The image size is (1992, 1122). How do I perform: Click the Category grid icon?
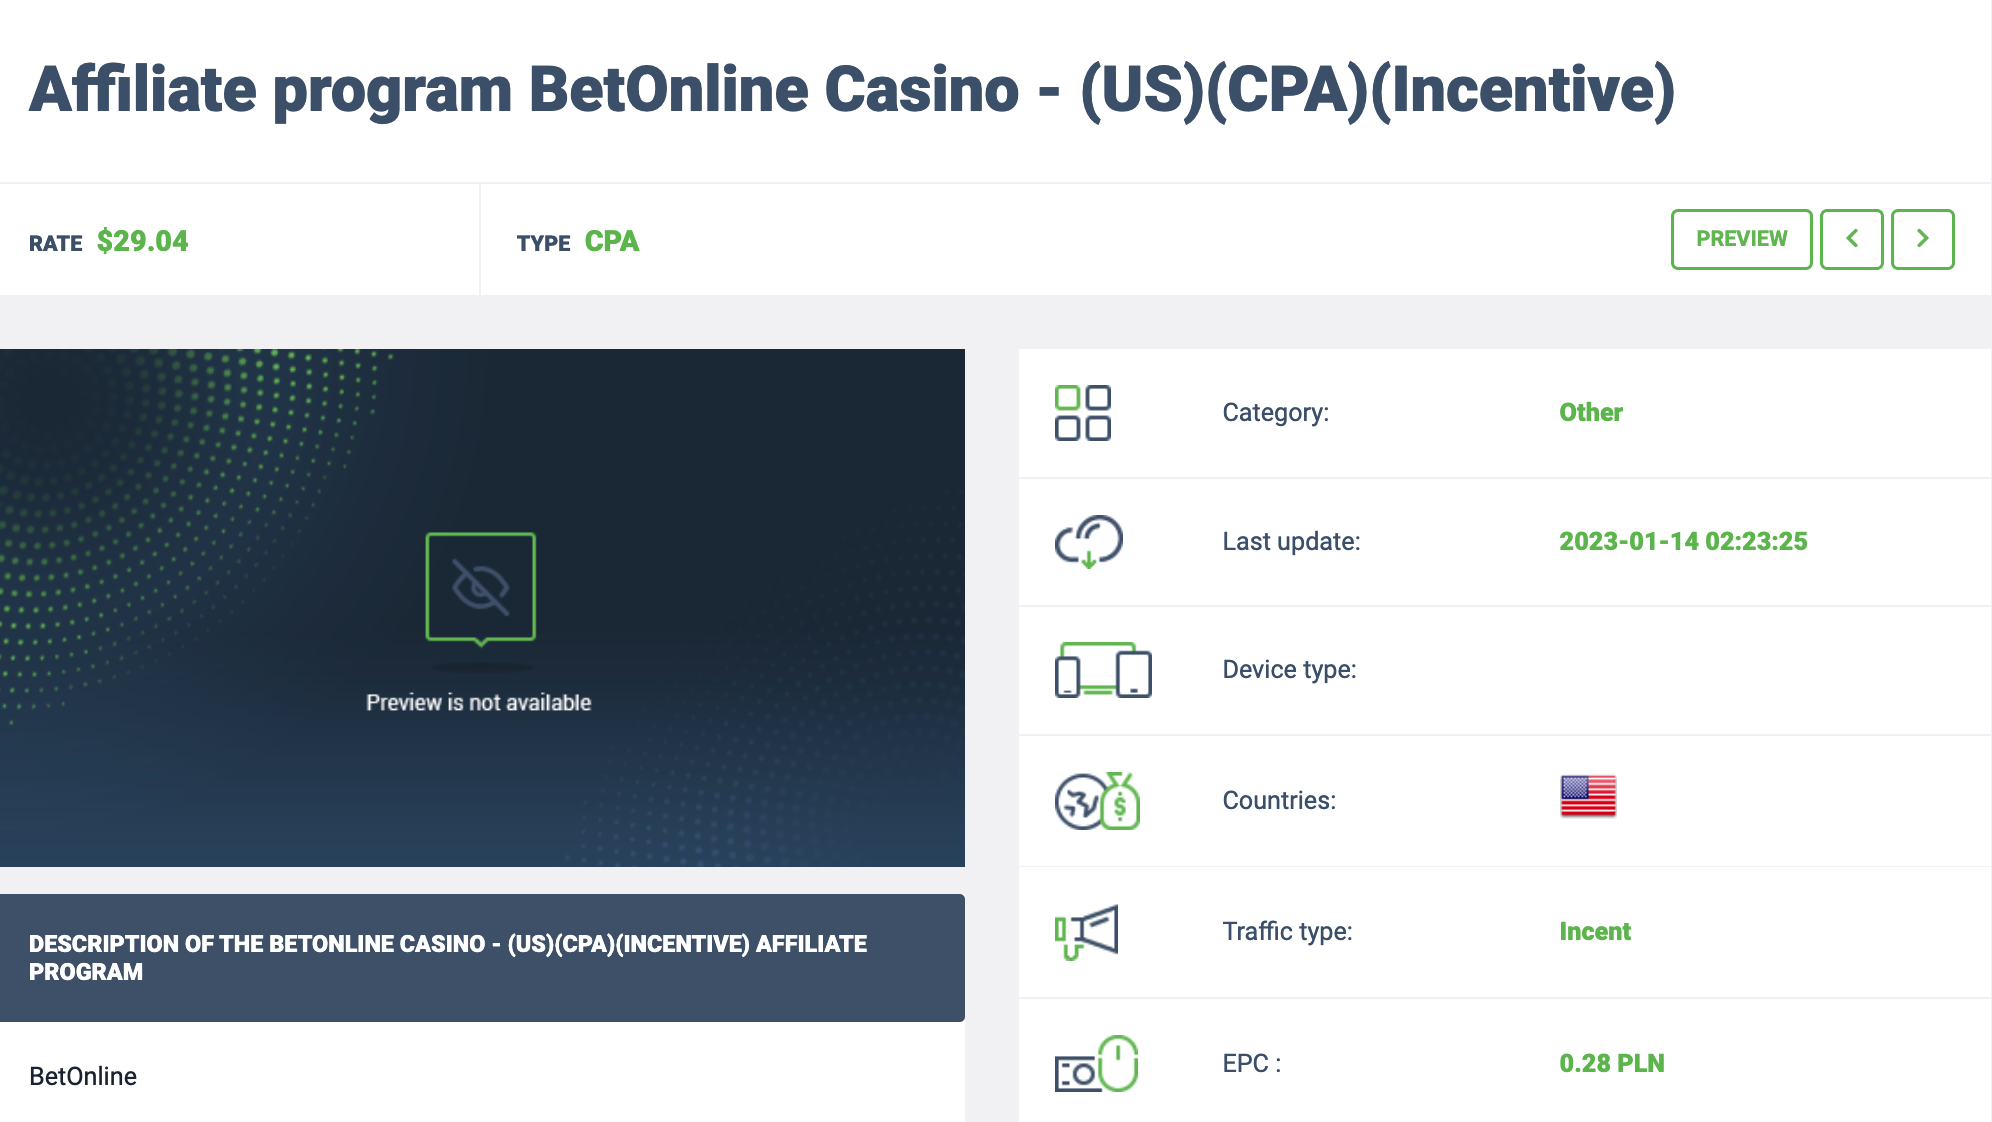[1082, 413]
